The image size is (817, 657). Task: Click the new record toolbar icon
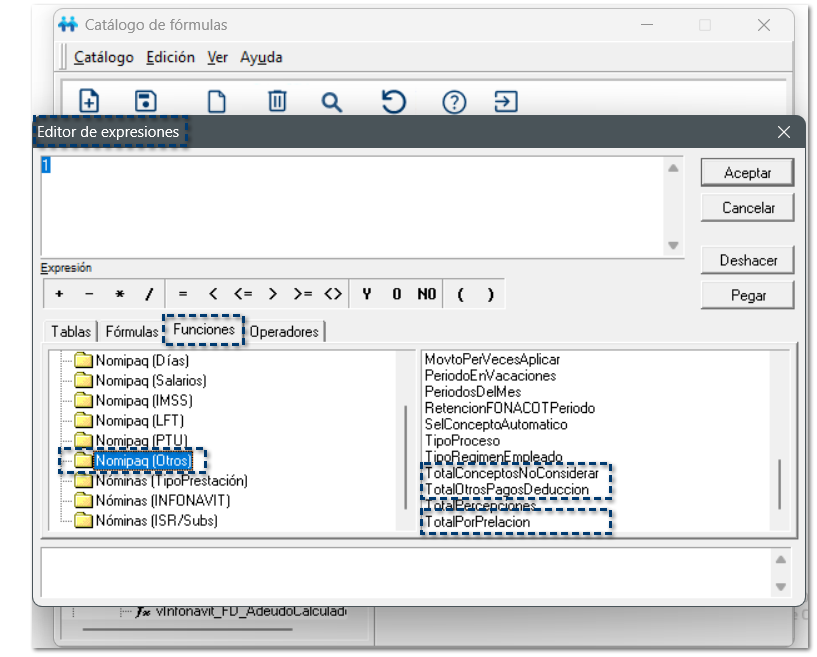pyautogui.click(x=89, y=101)
